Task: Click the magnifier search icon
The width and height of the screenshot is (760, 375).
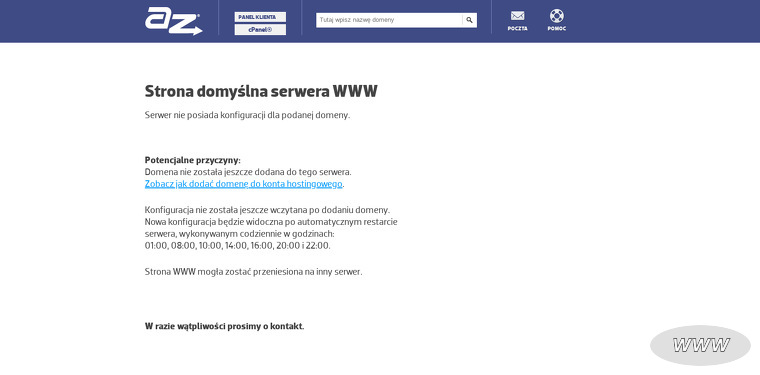Action: tap(469, 20)
